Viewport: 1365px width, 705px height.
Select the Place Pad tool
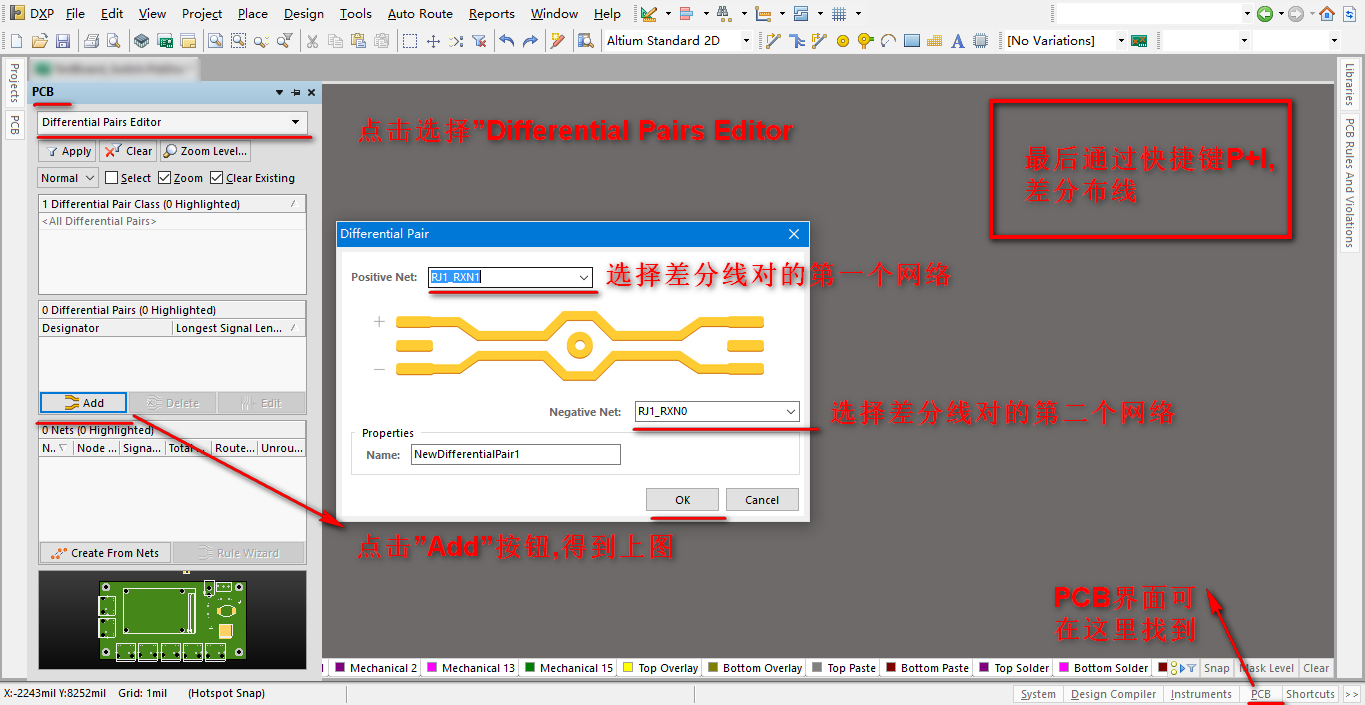point(842,41)
